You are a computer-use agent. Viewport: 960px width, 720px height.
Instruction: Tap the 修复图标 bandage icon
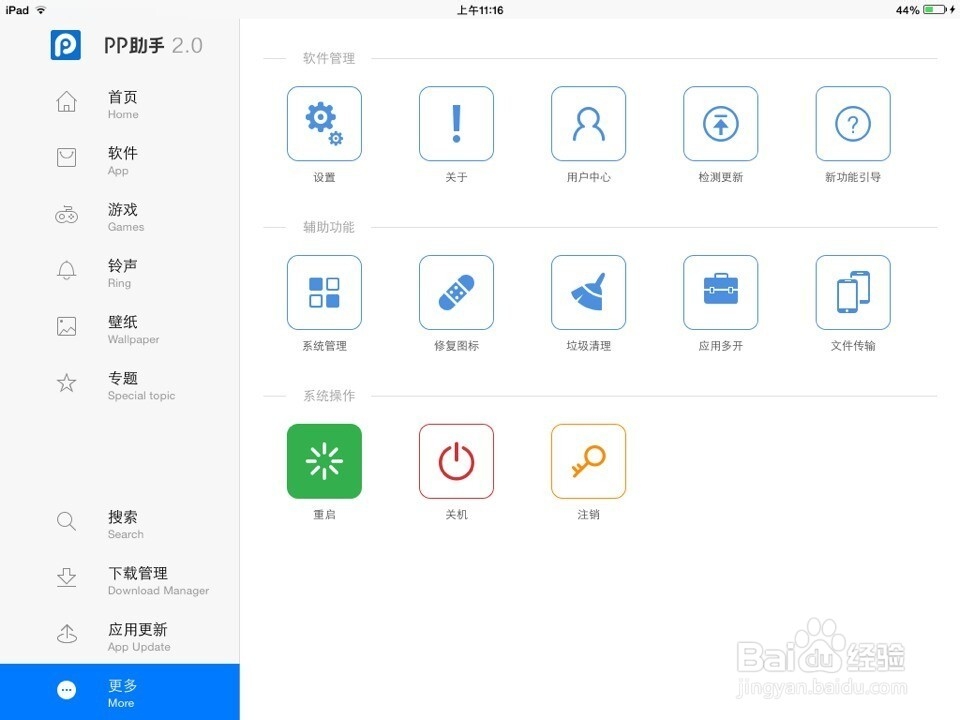[x=456, y=293]
